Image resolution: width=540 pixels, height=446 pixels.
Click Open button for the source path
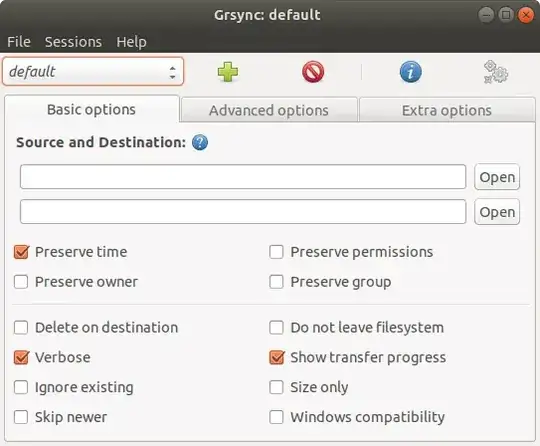497,177
